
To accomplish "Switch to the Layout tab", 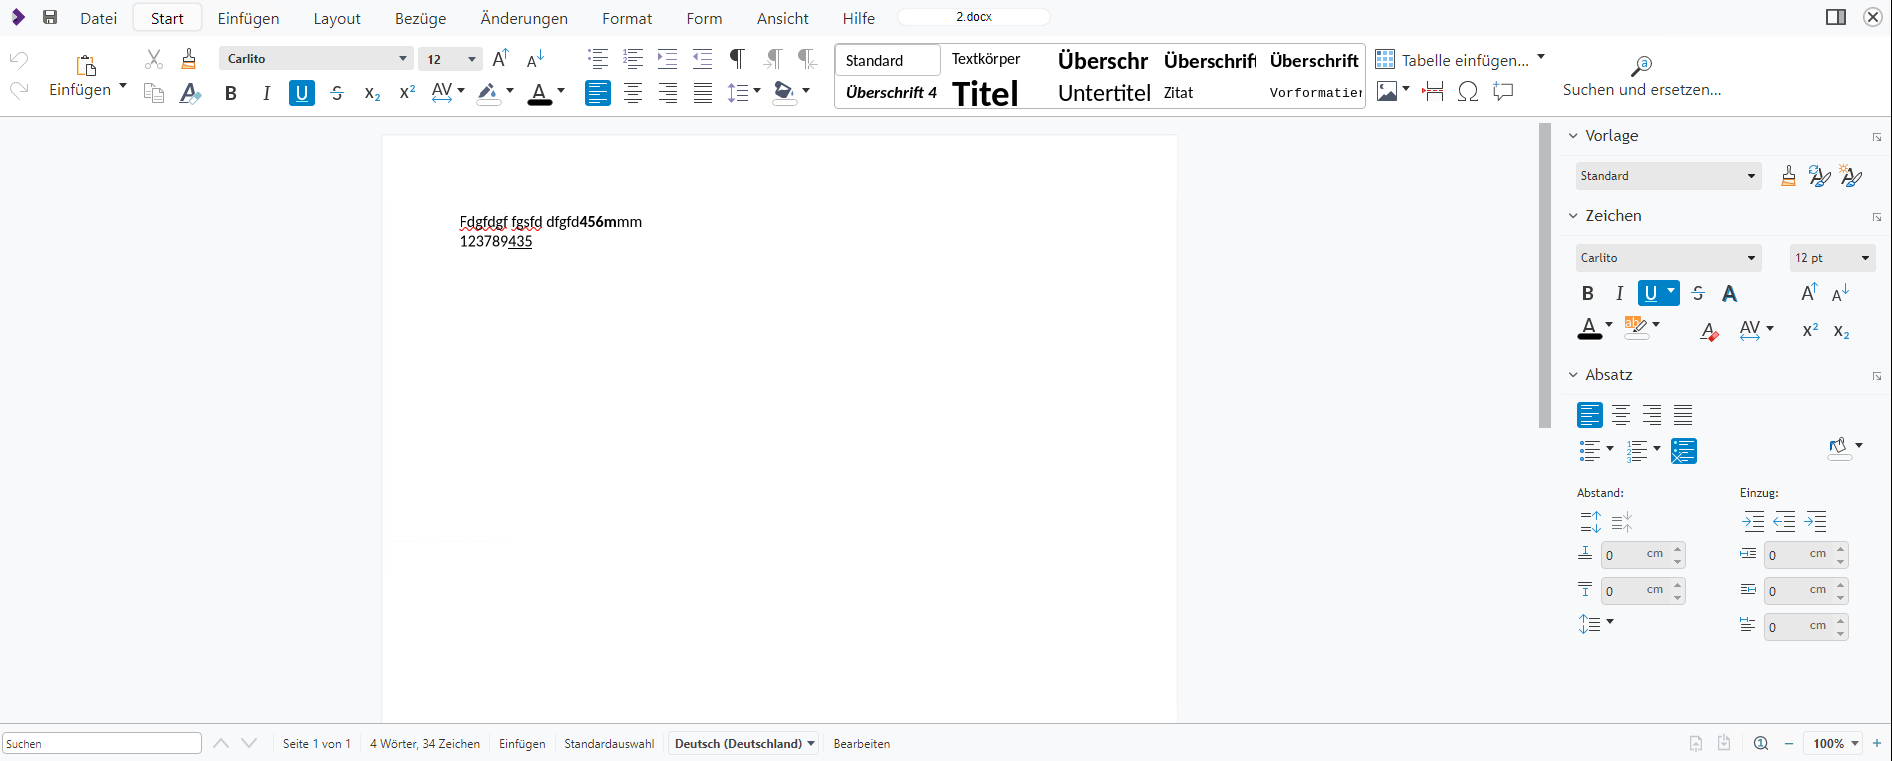I will coord(337,18).
